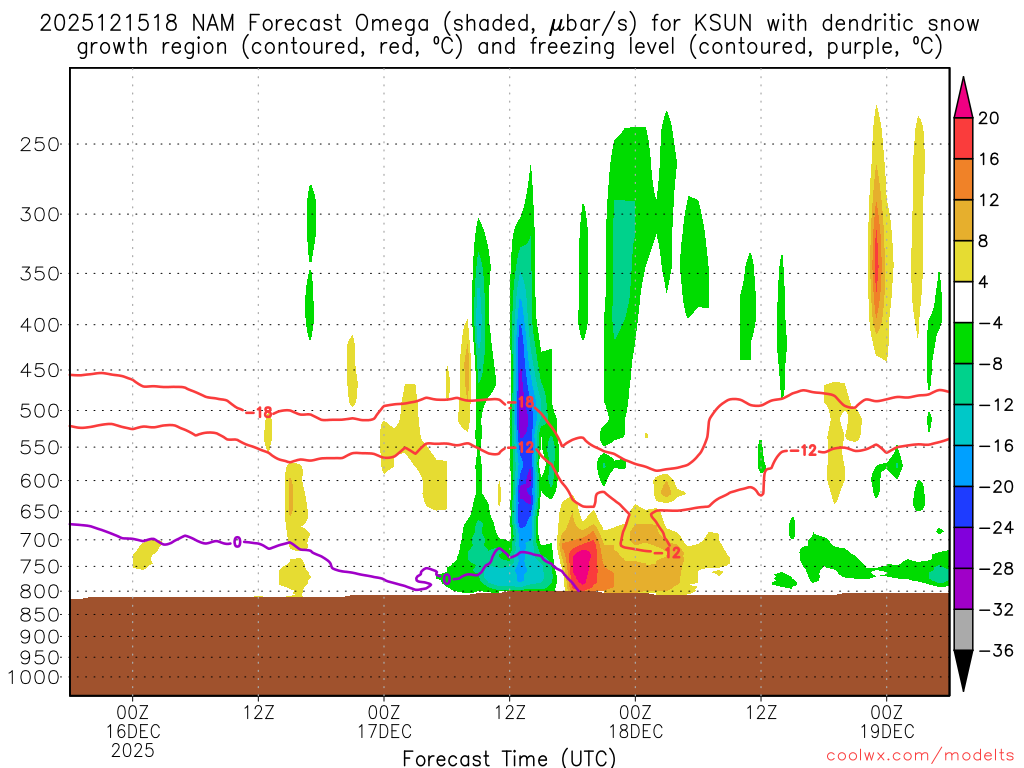Click the 1000 pressure level label
The width and height of the screenshot is (1024, 768).
click(x=33, y=677)
